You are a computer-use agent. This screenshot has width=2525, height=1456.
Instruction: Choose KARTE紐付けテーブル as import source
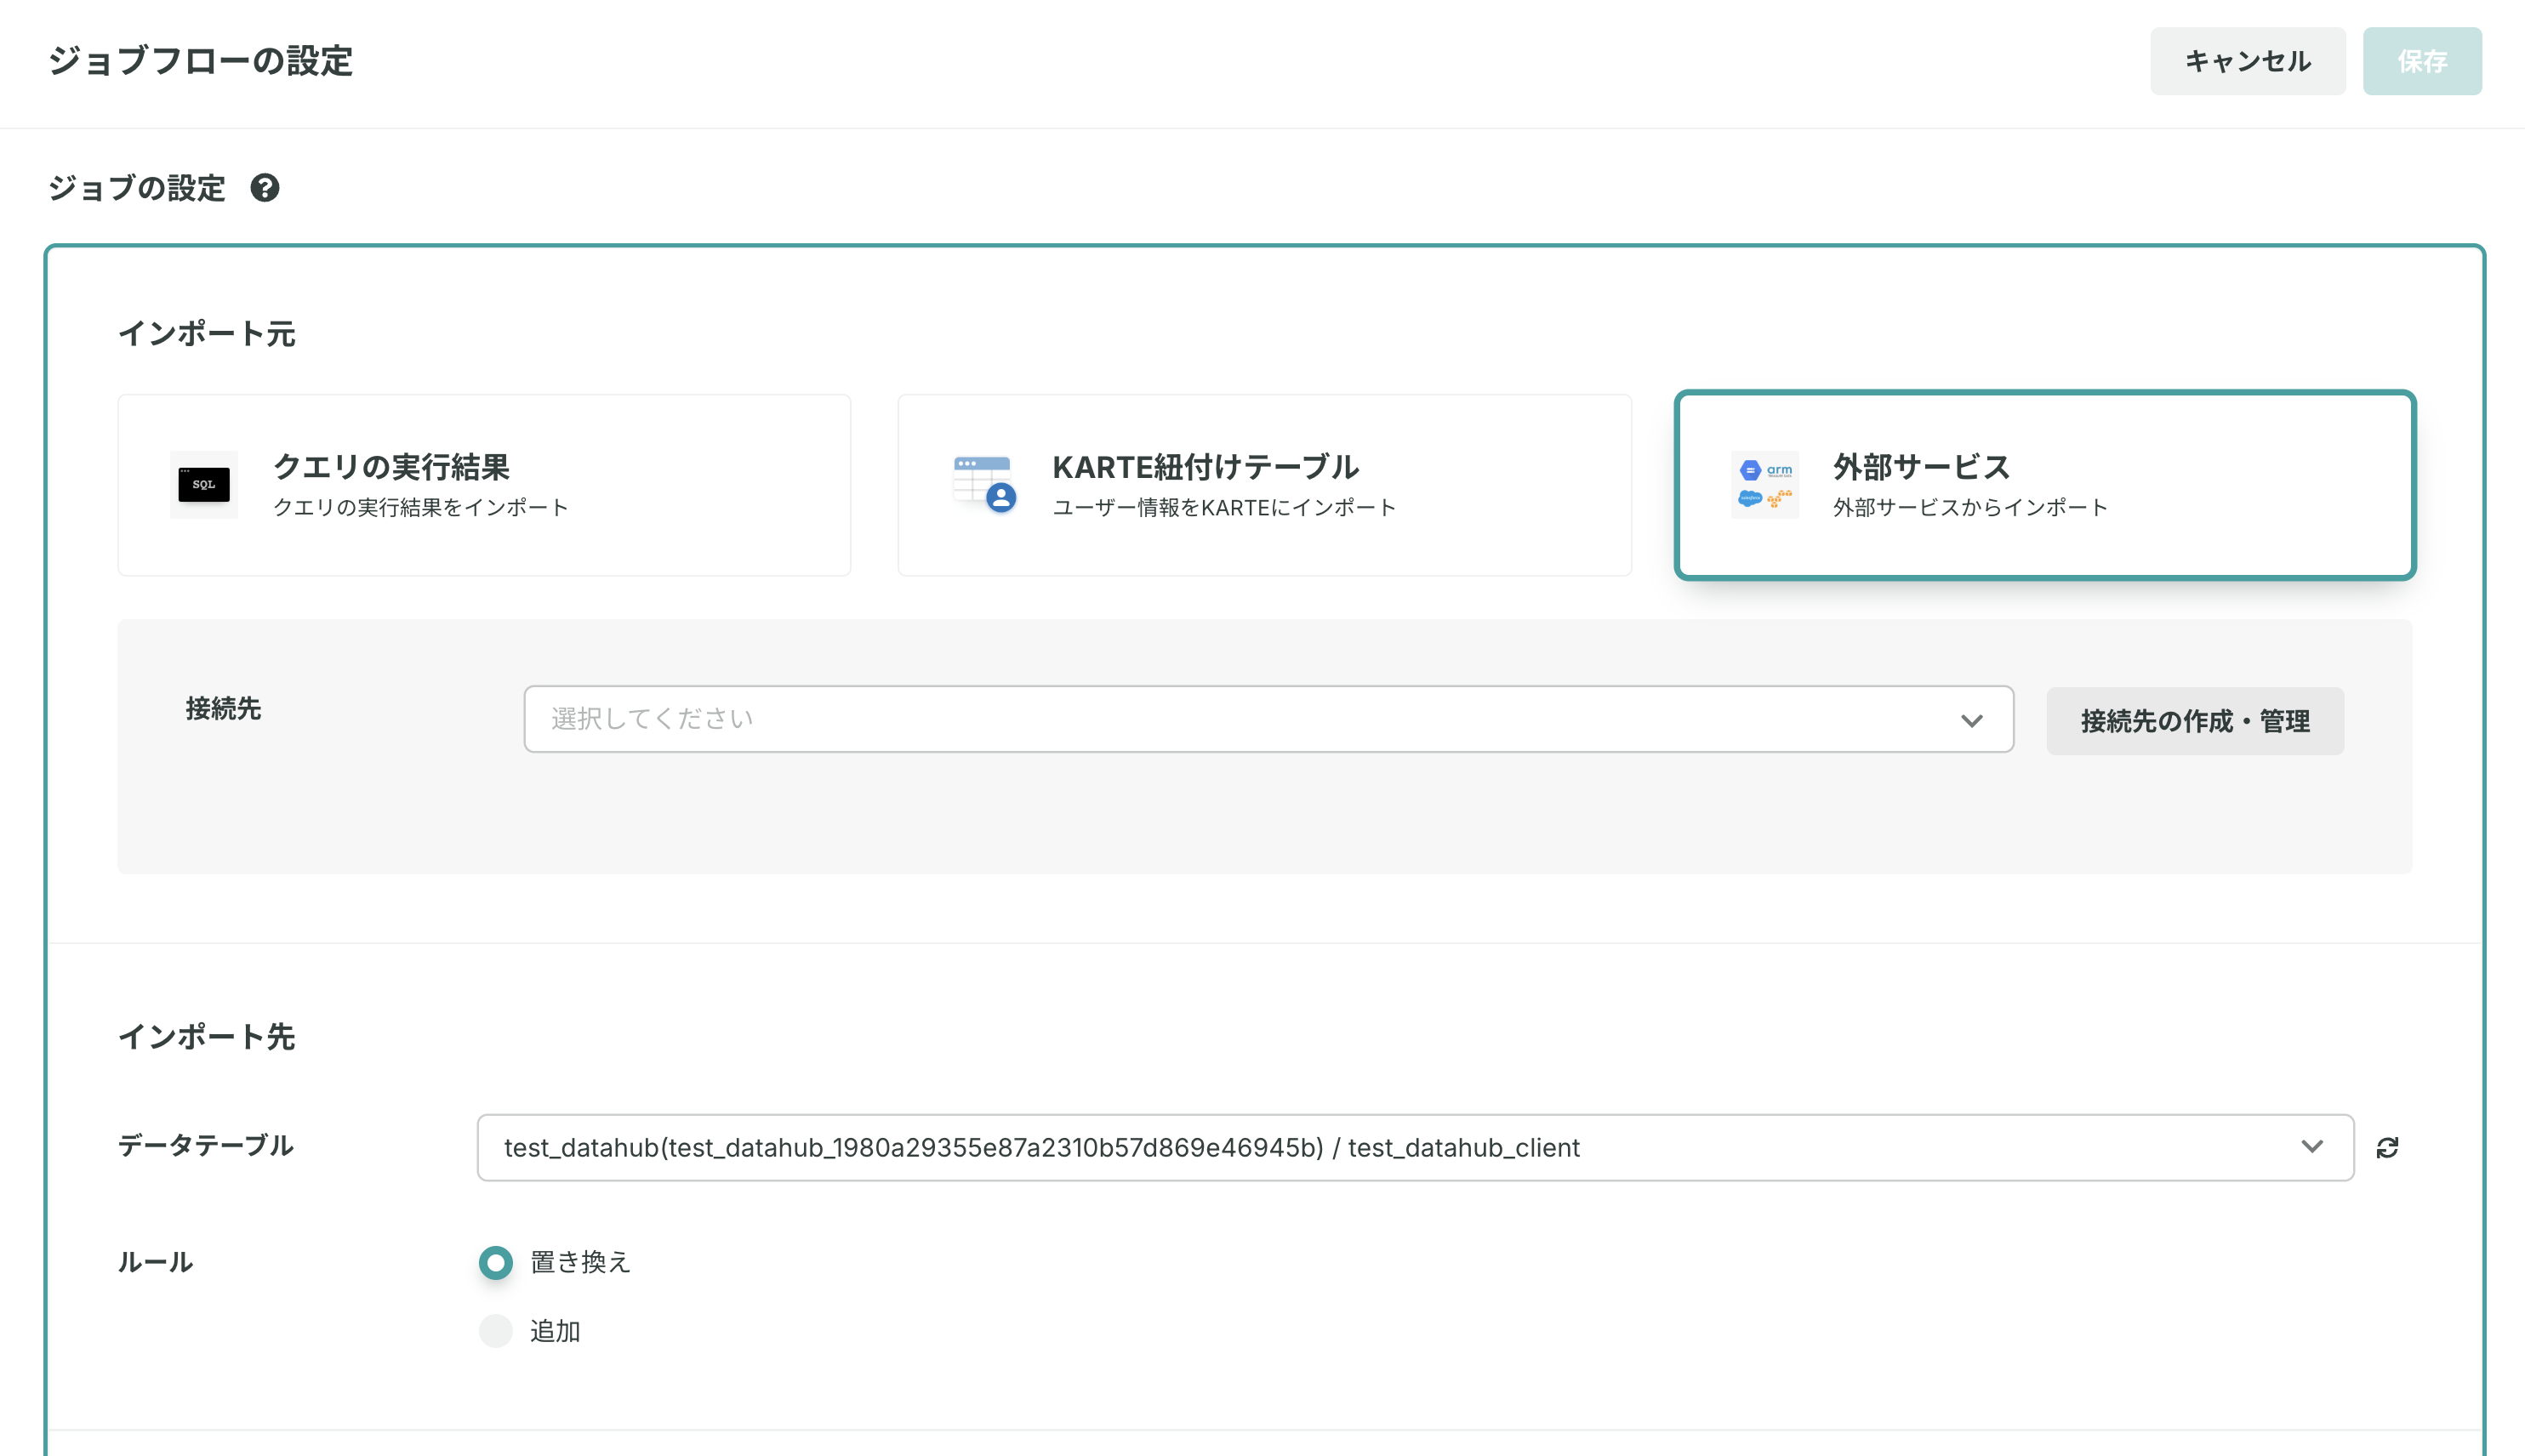[1265, 485]
